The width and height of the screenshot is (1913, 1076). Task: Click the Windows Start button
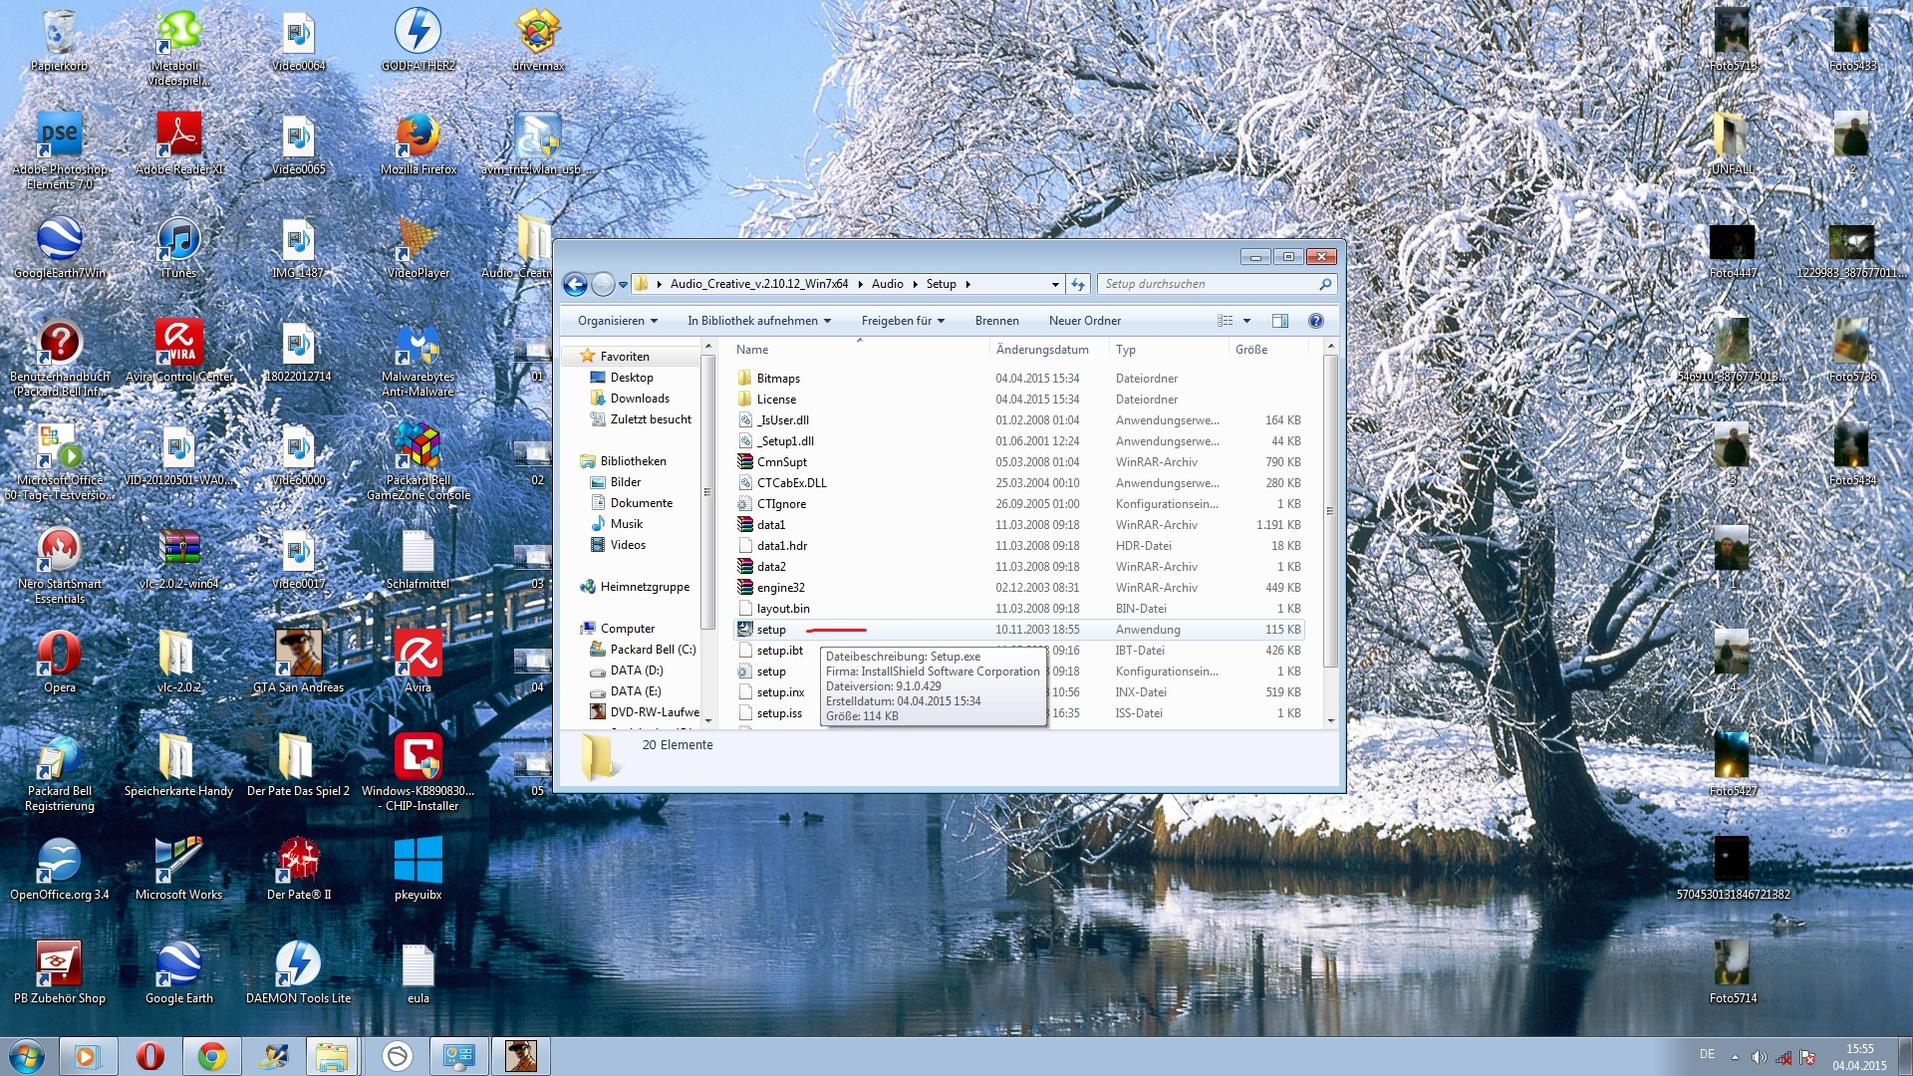pos(27,1056)
